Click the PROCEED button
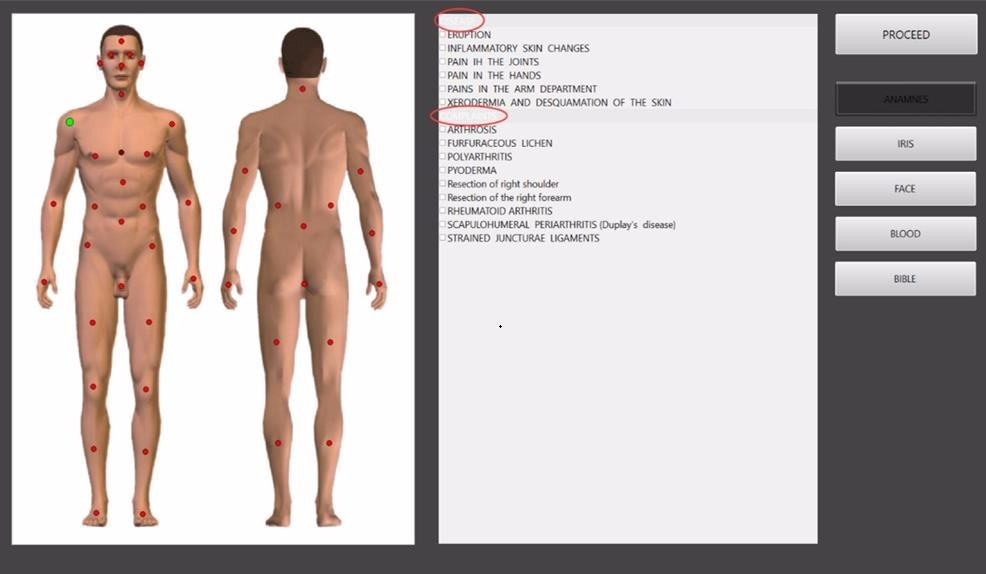Image resolution: width=986 pixels, height=574 pixels. point(906,35)
